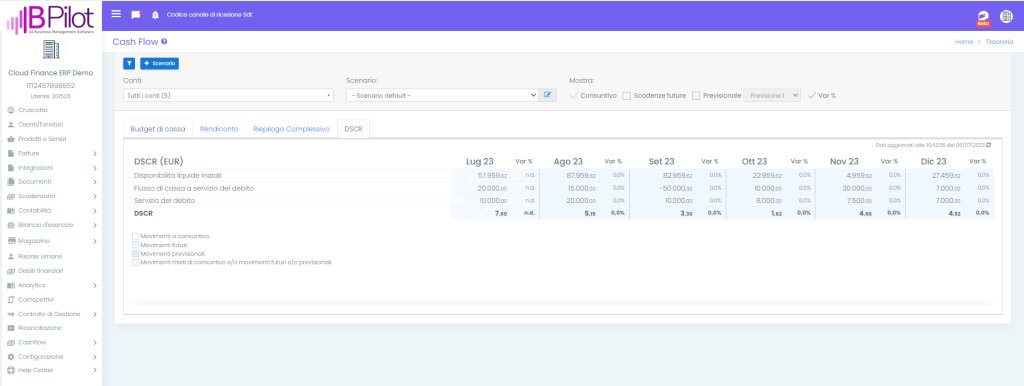Click the 'Dic 23' column header
The height and width of the screenshot is (386, 1024).
point(933,161)
